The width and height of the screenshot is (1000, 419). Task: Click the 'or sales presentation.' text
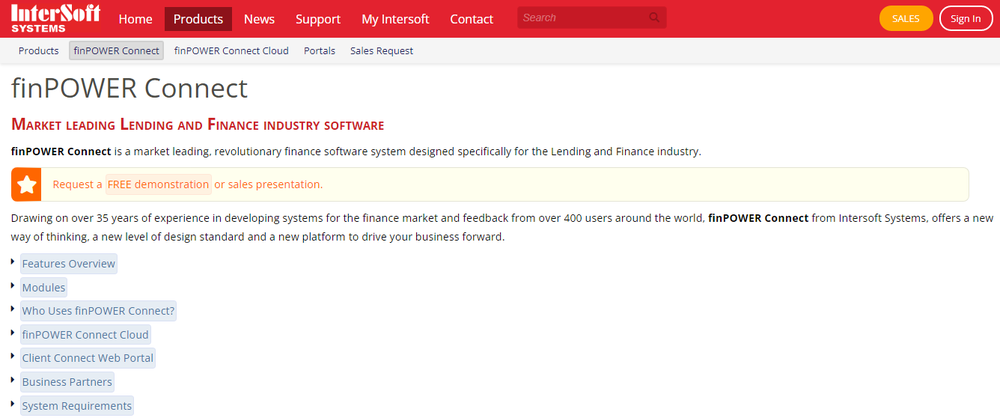[268, 184]
